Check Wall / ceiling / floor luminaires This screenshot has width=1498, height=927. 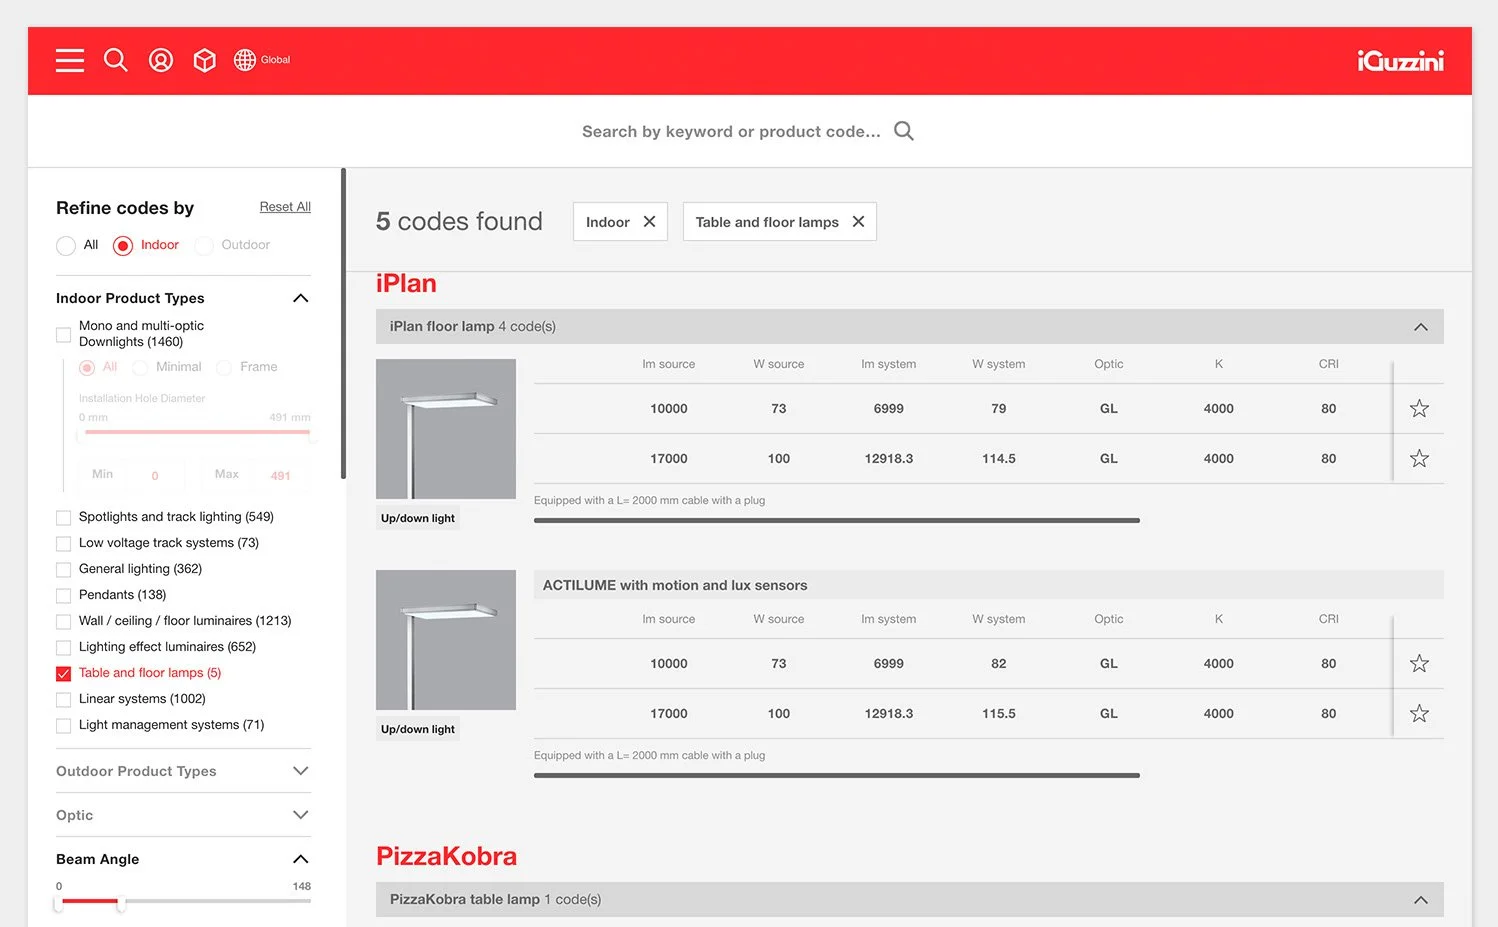(64, 621)
